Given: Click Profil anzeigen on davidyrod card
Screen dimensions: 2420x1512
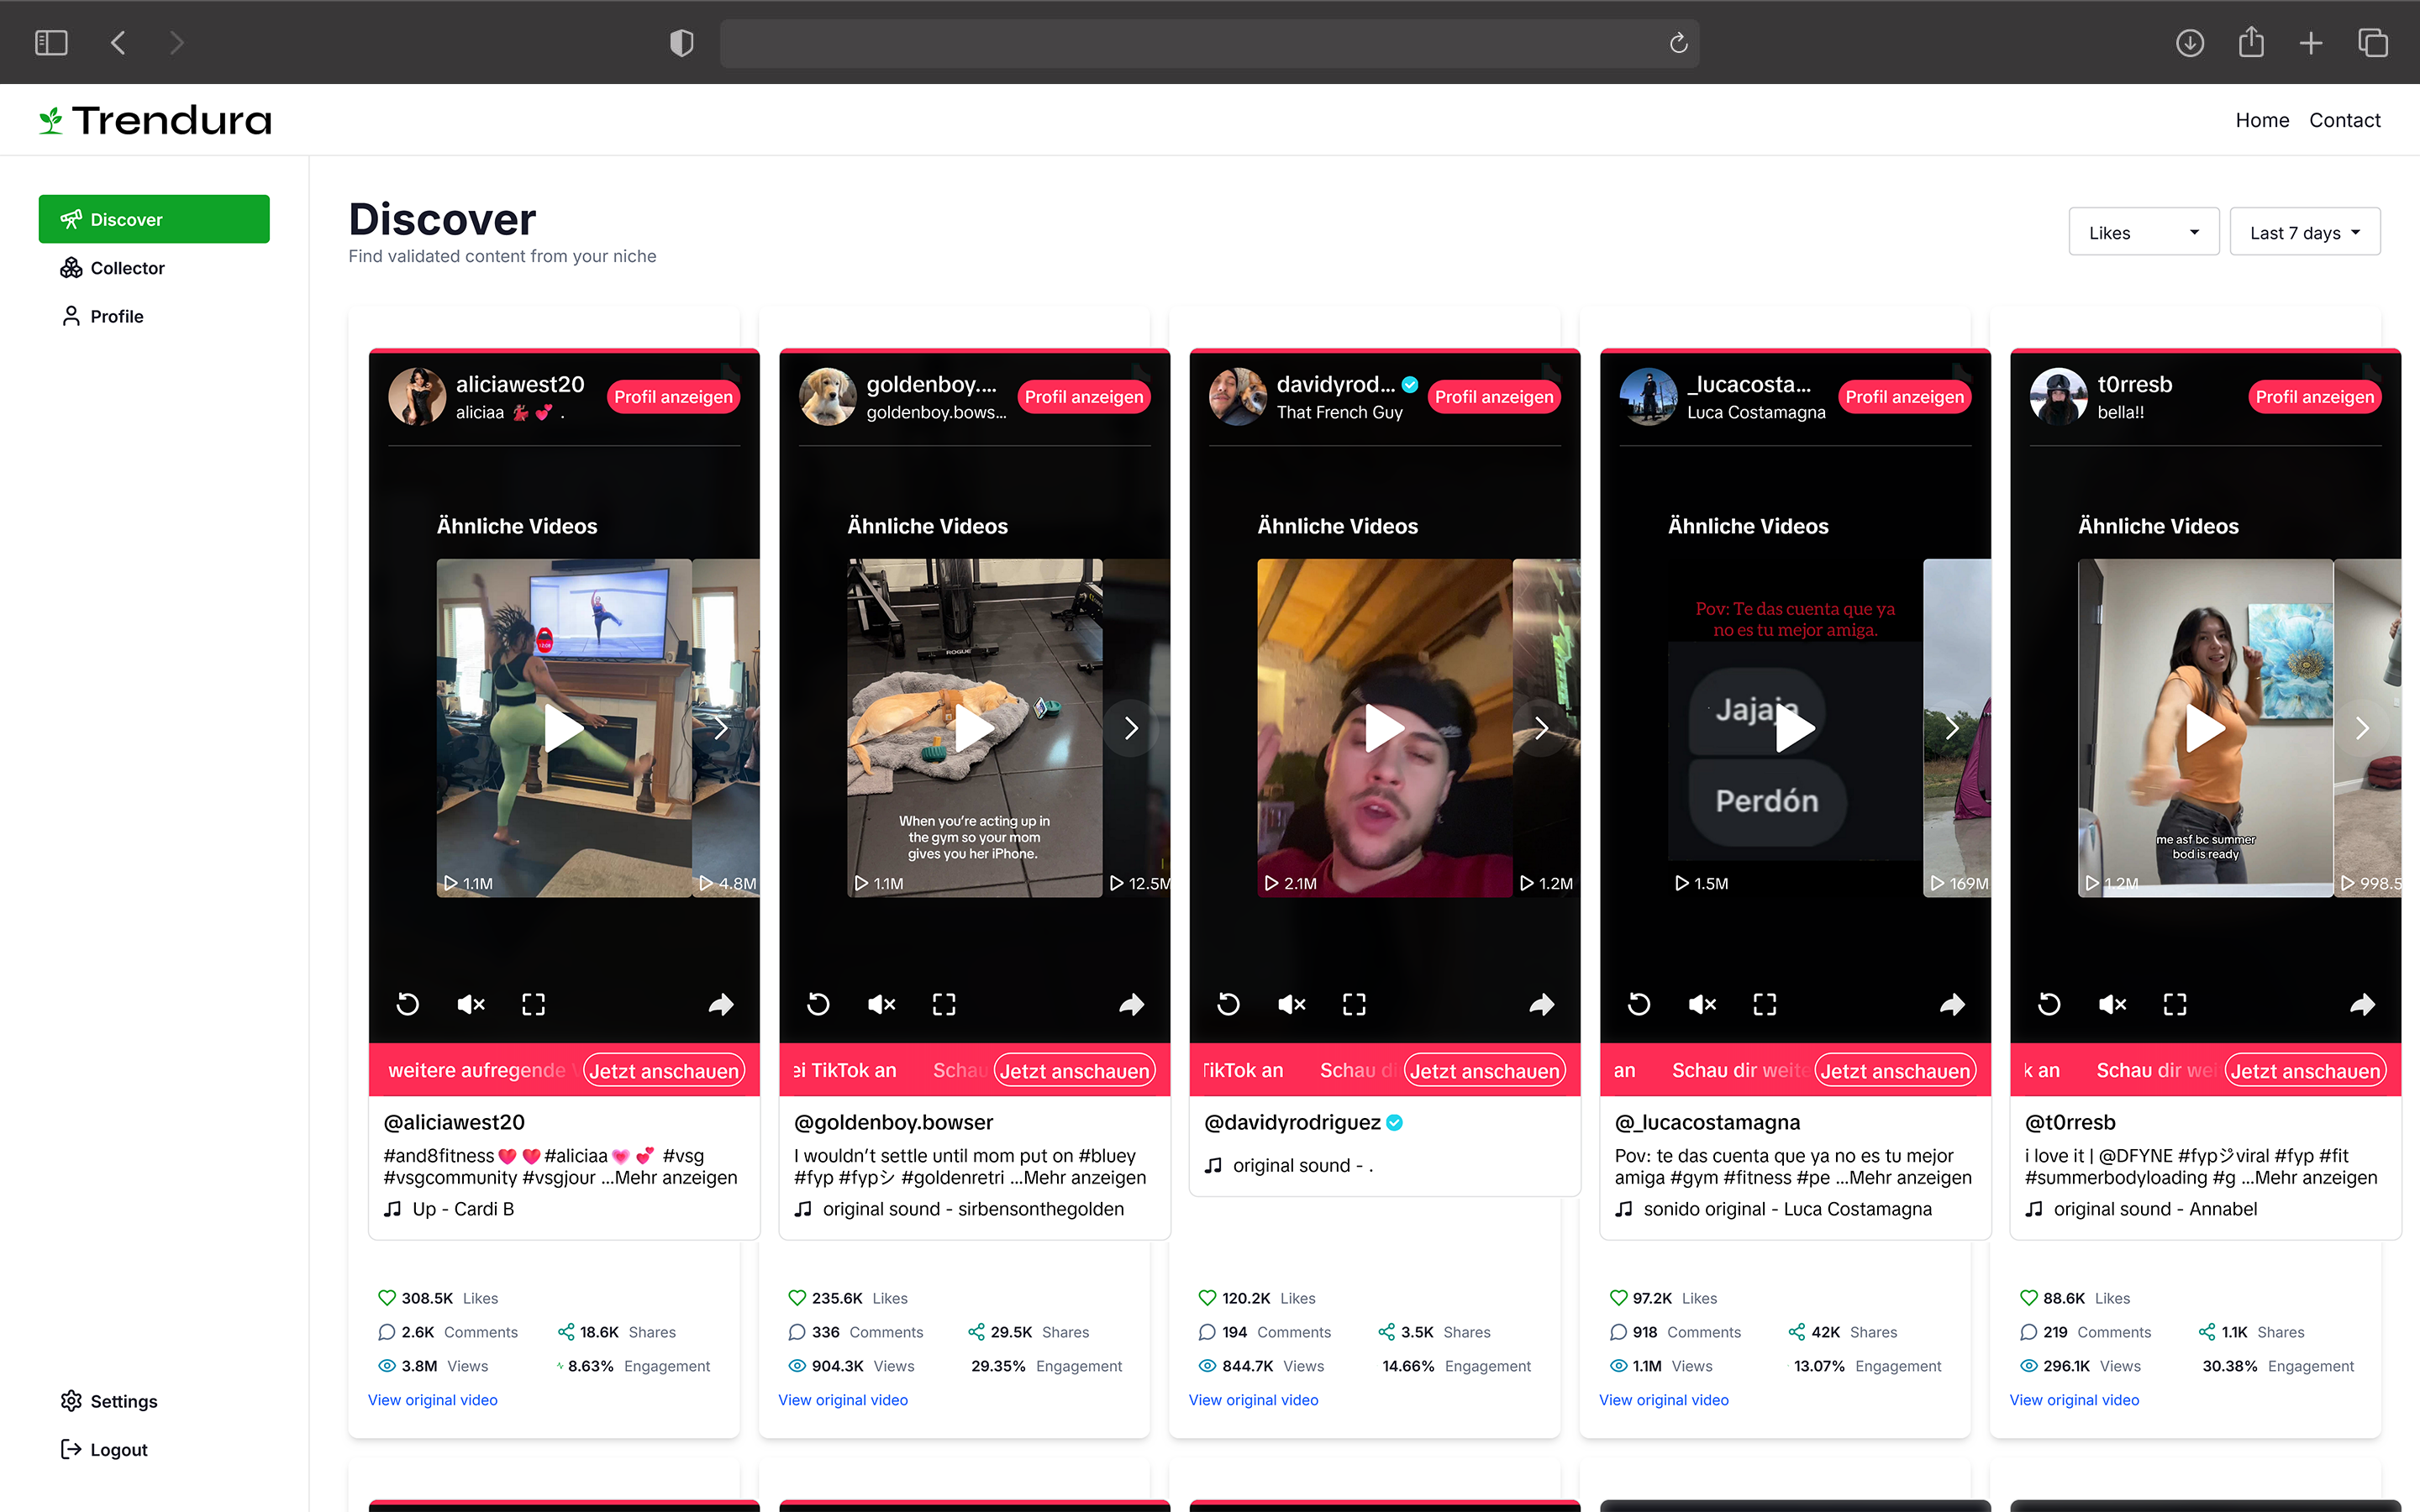Looking at the screenshot, I should (1494, 397).
